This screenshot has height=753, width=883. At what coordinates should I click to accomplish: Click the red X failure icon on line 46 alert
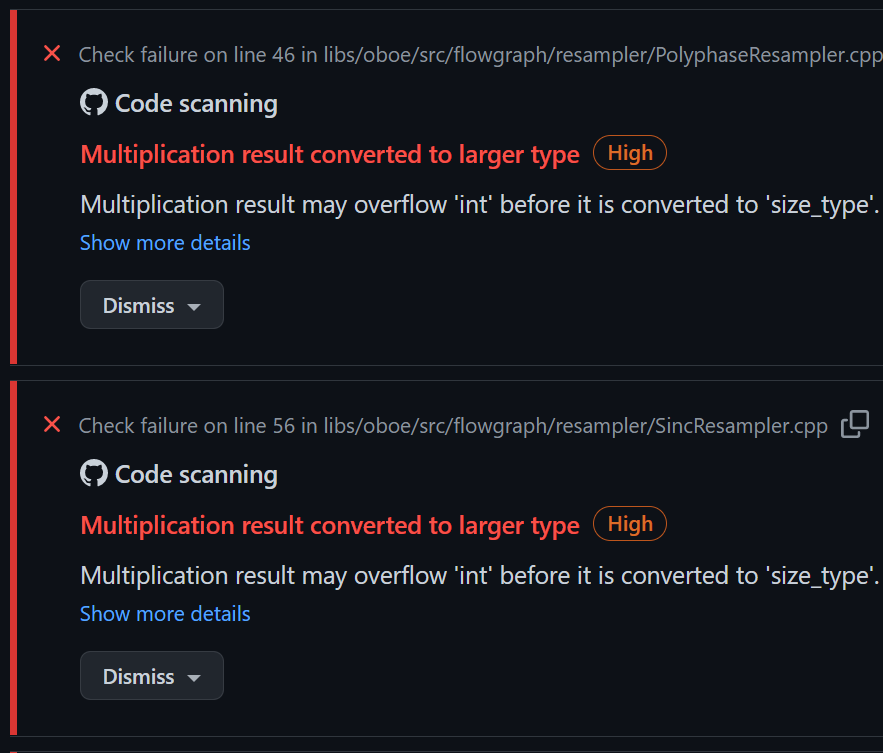tap(51, 54)
